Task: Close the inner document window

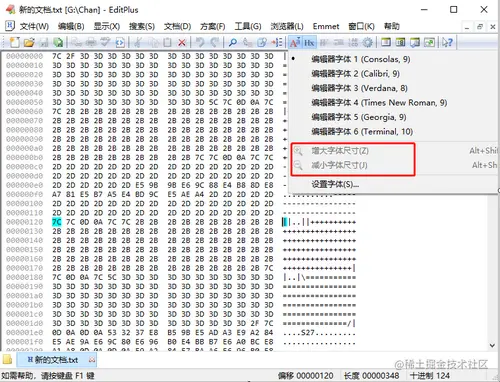Action: tap(493, 27)
